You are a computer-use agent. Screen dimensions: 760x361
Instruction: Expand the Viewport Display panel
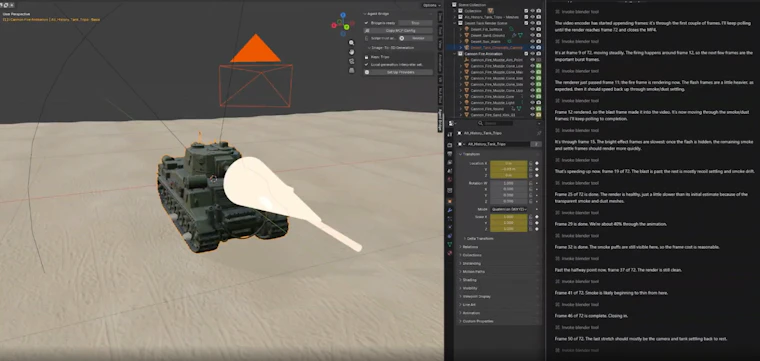[x=476, y=296]
